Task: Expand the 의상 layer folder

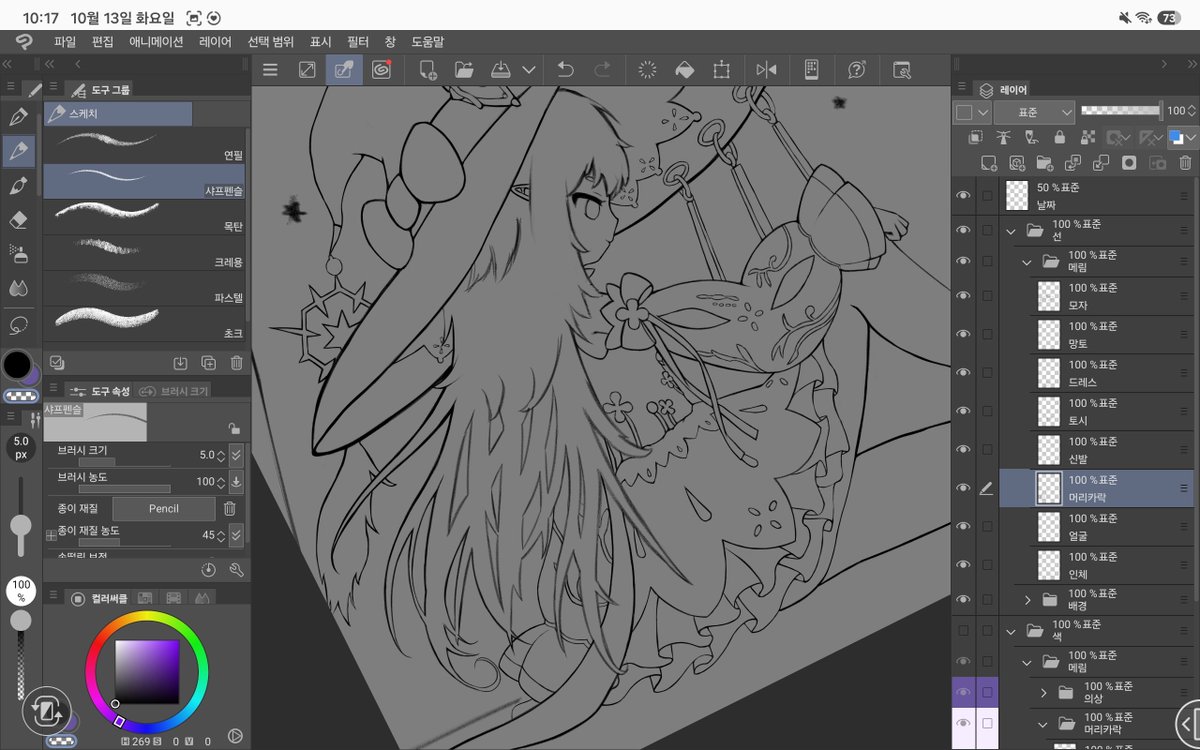Action: coord(1043,692)
